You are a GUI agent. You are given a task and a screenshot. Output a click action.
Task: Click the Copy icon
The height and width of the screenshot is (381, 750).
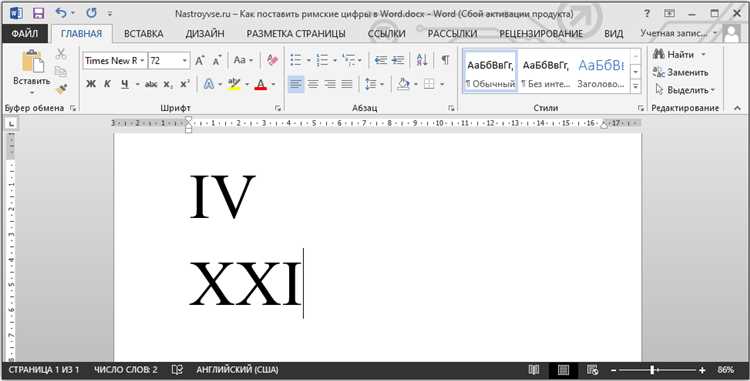[x=61, y=72]
